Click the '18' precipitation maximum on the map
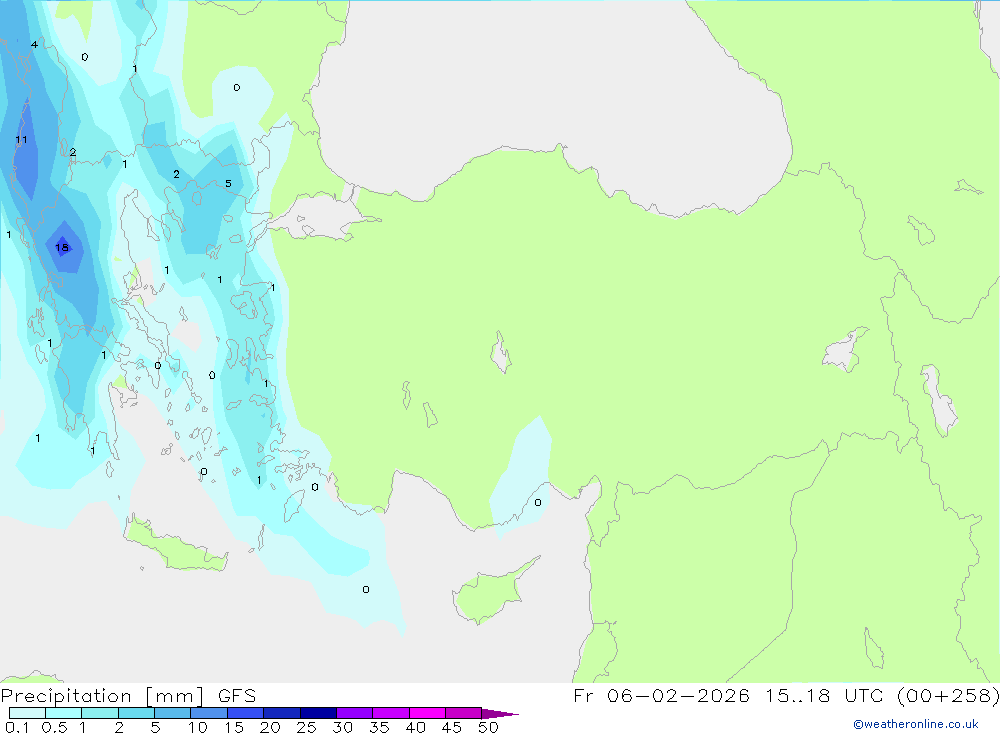The width and height of the screenshot is (1000, 733). [62, 248]
